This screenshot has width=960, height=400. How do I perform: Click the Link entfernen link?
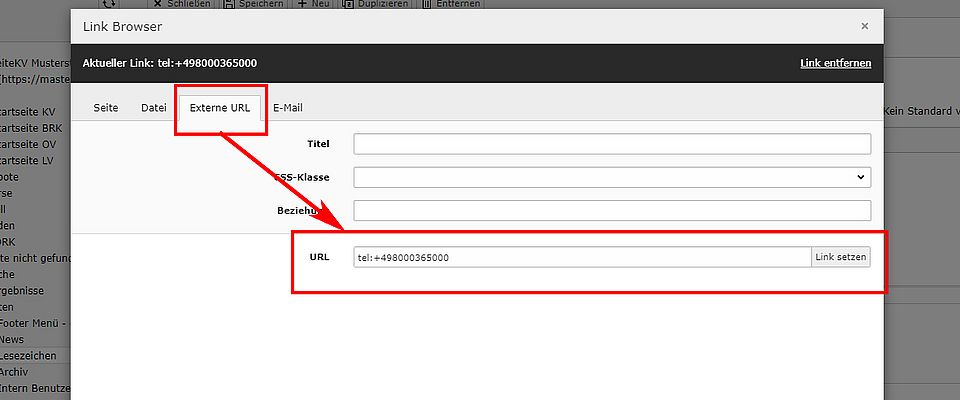pyautogui.click(x=835, y=63)
